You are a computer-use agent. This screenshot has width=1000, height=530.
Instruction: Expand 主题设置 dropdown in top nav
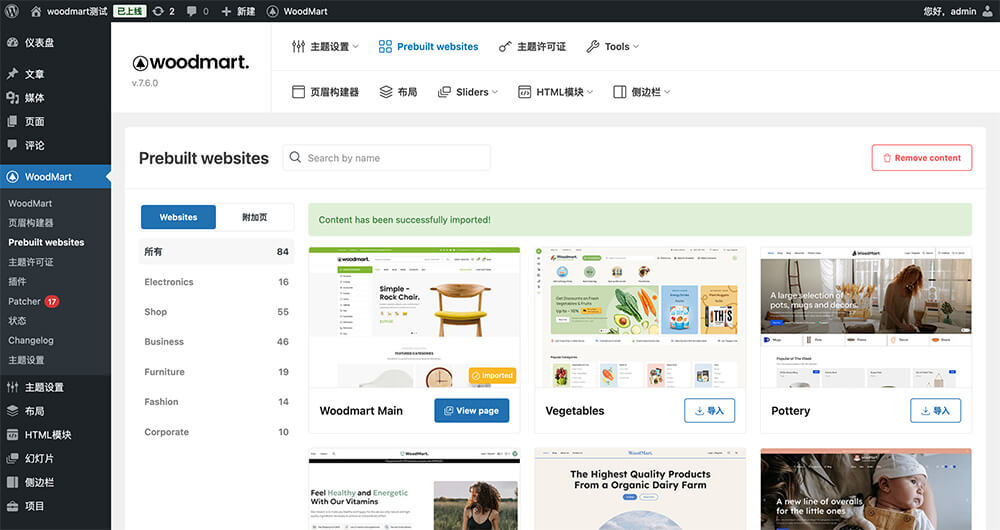click(325, 47)
